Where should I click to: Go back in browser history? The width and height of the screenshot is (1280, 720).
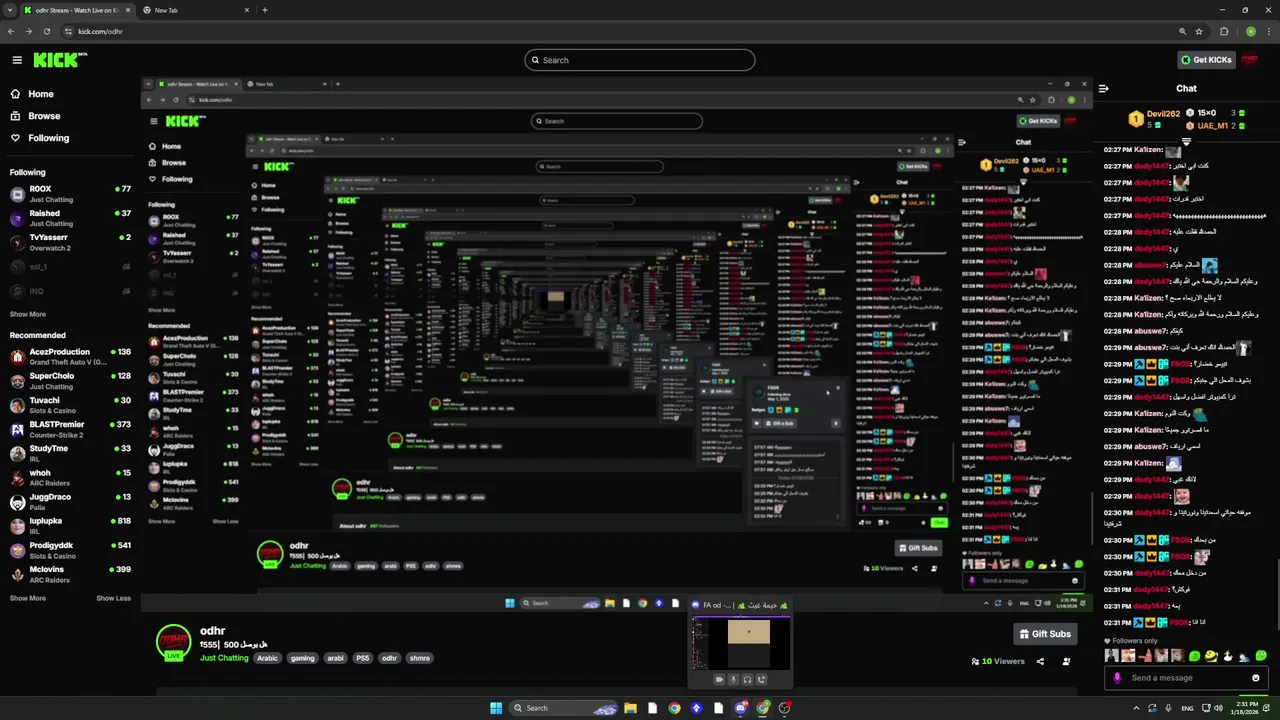click(11, 31)
